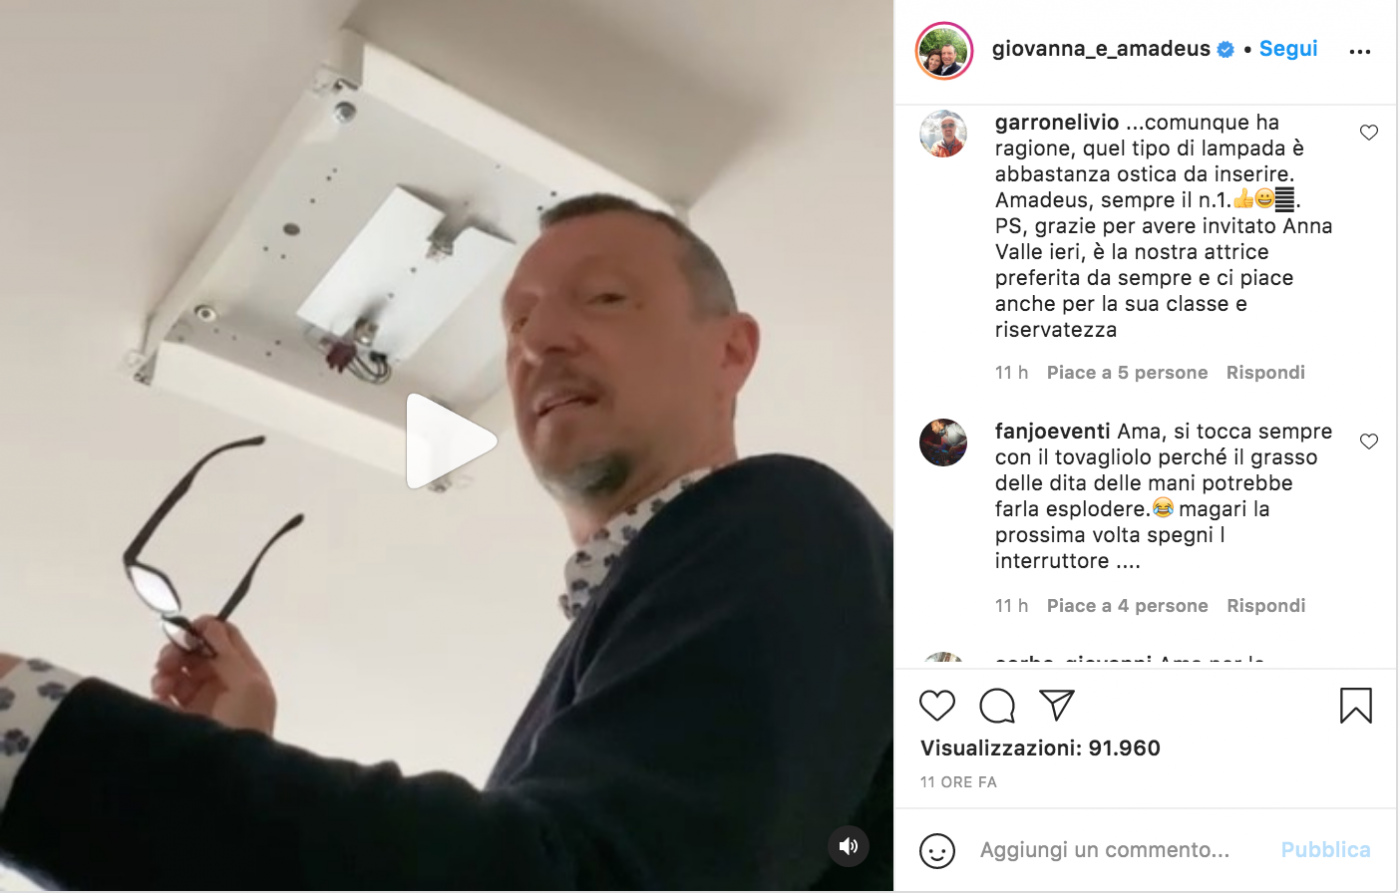The image size is (1400, 893).
Task: Open garronelivio's avatar thumbnail
Action: tap(943, 133)
